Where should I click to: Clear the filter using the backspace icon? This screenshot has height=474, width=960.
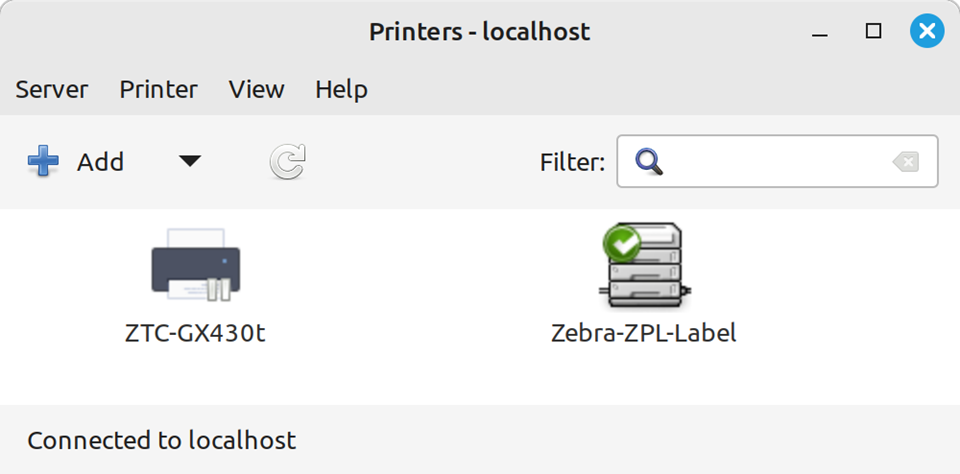(905, 162)
